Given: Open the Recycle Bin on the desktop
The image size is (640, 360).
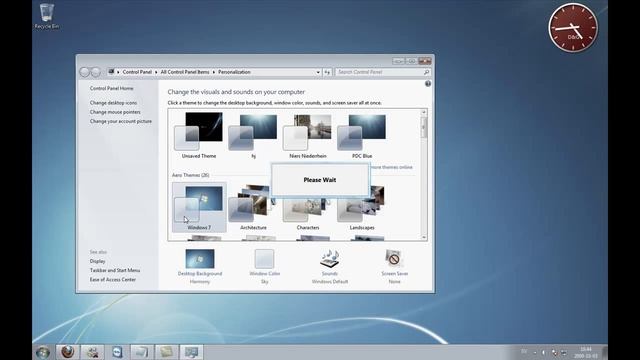Looking at the screenshot, I should [x=47, y=16].
